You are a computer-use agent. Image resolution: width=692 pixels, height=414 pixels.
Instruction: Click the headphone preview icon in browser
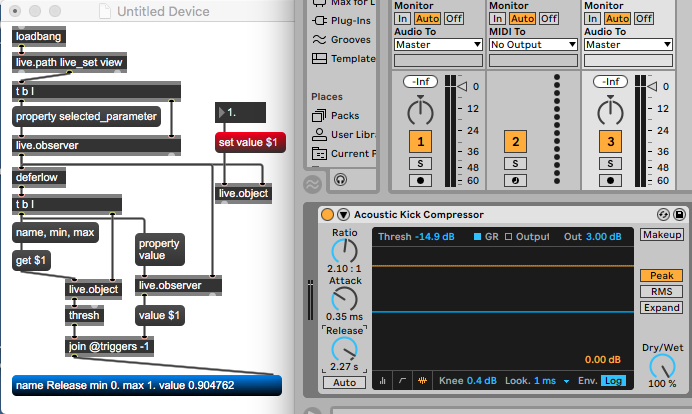coord(341,180)
